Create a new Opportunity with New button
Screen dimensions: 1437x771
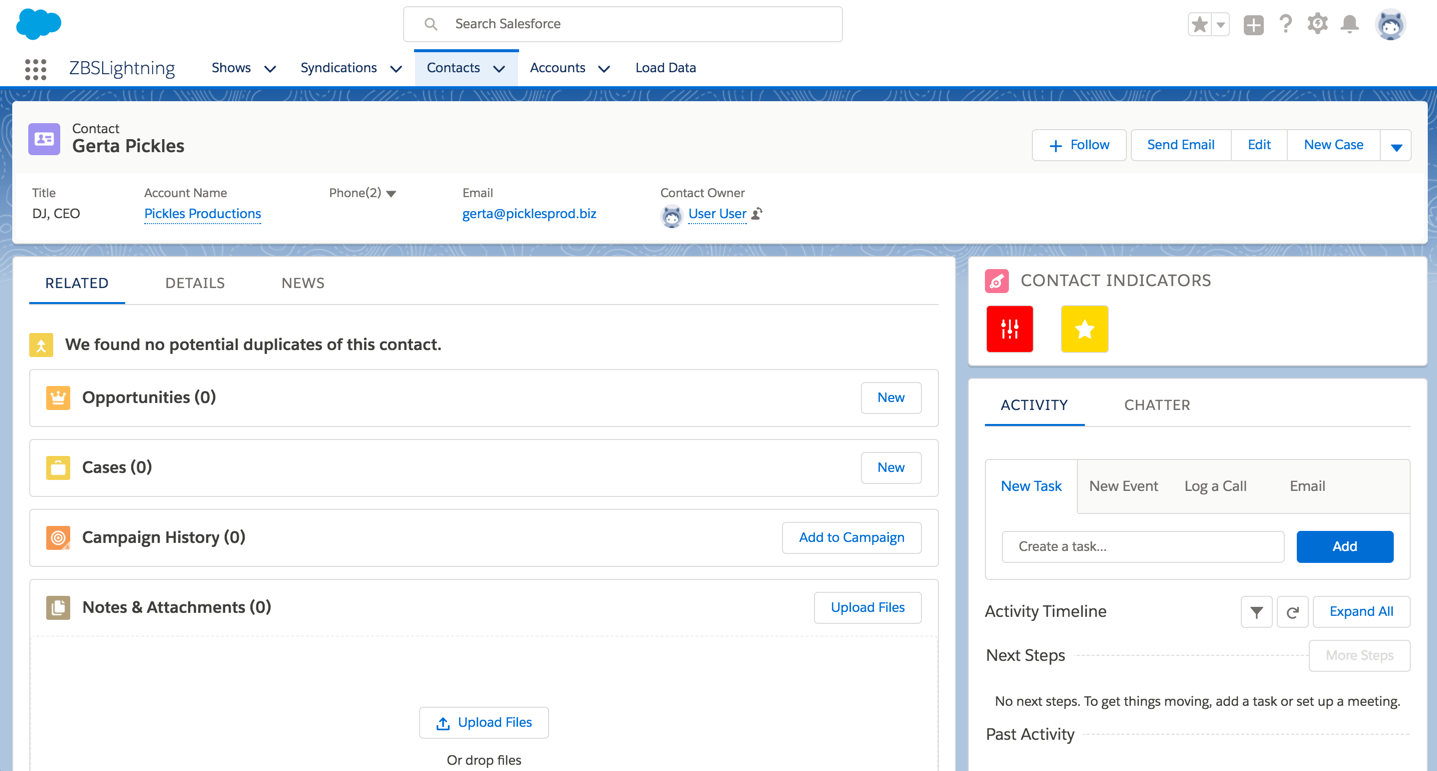891,398
